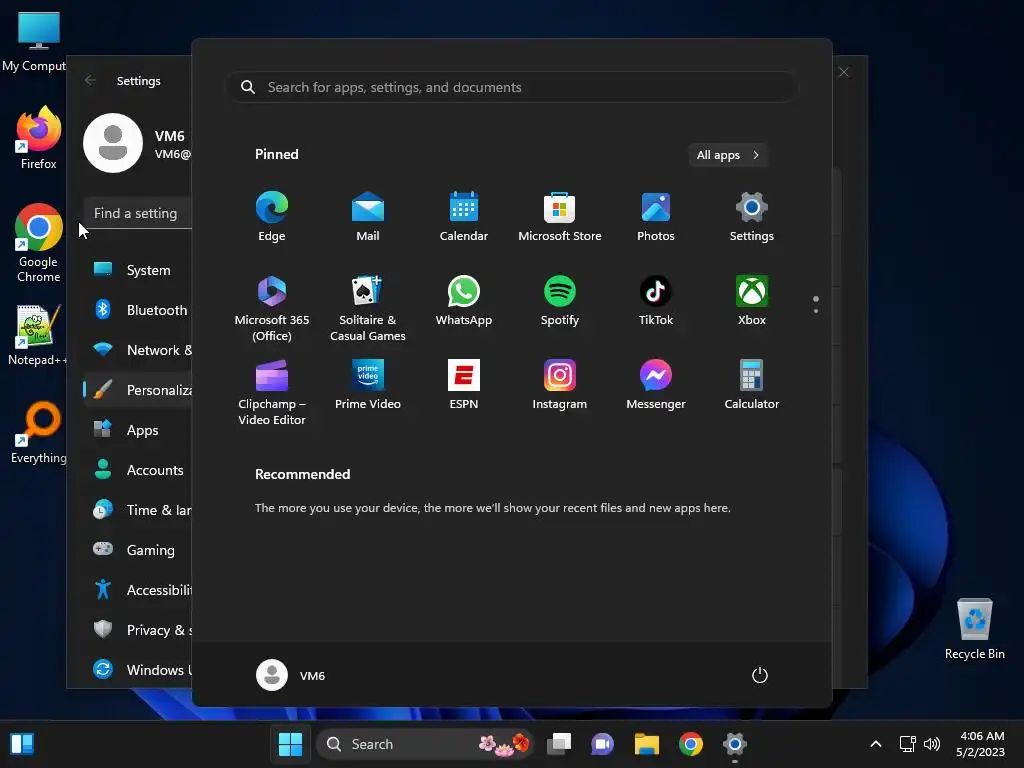Screen dimensions: 1024x768
Task: Select Recycle Bin on desktop
Action: pos(974,629)
